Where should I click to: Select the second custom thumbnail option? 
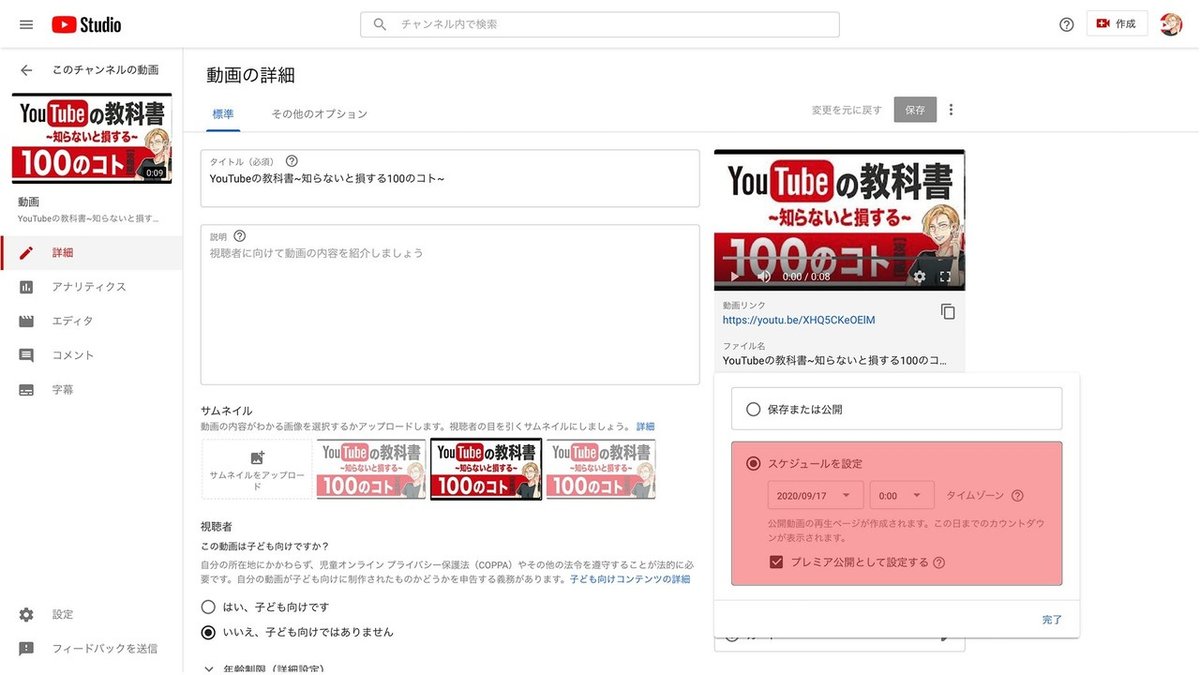(486, 470)
